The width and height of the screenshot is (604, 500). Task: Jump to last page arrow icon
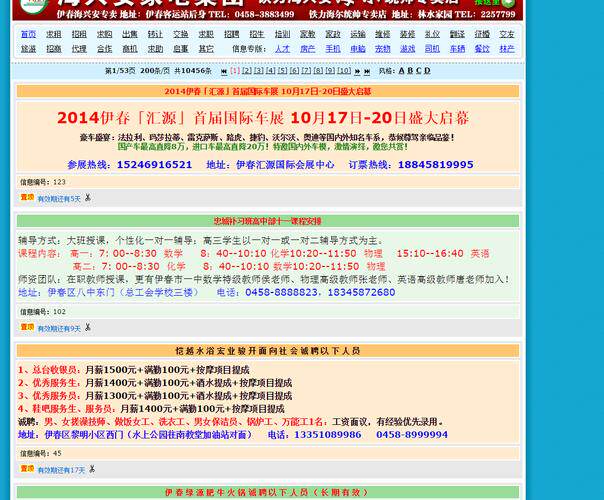(367, 71)
